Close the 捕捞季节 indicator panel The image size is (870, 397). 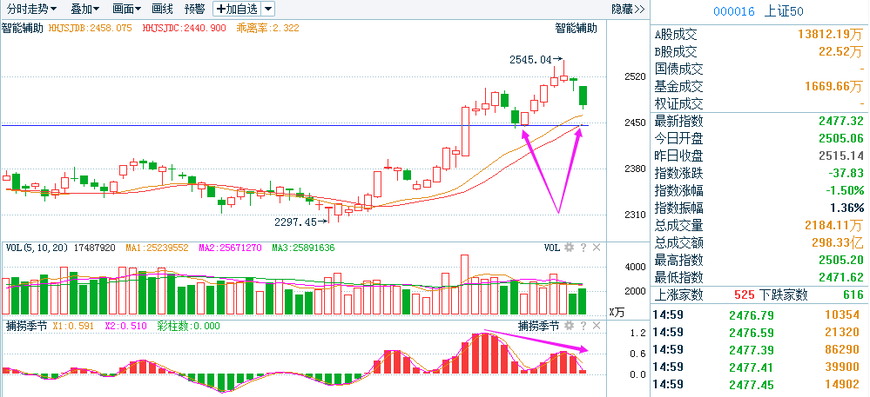596,326
